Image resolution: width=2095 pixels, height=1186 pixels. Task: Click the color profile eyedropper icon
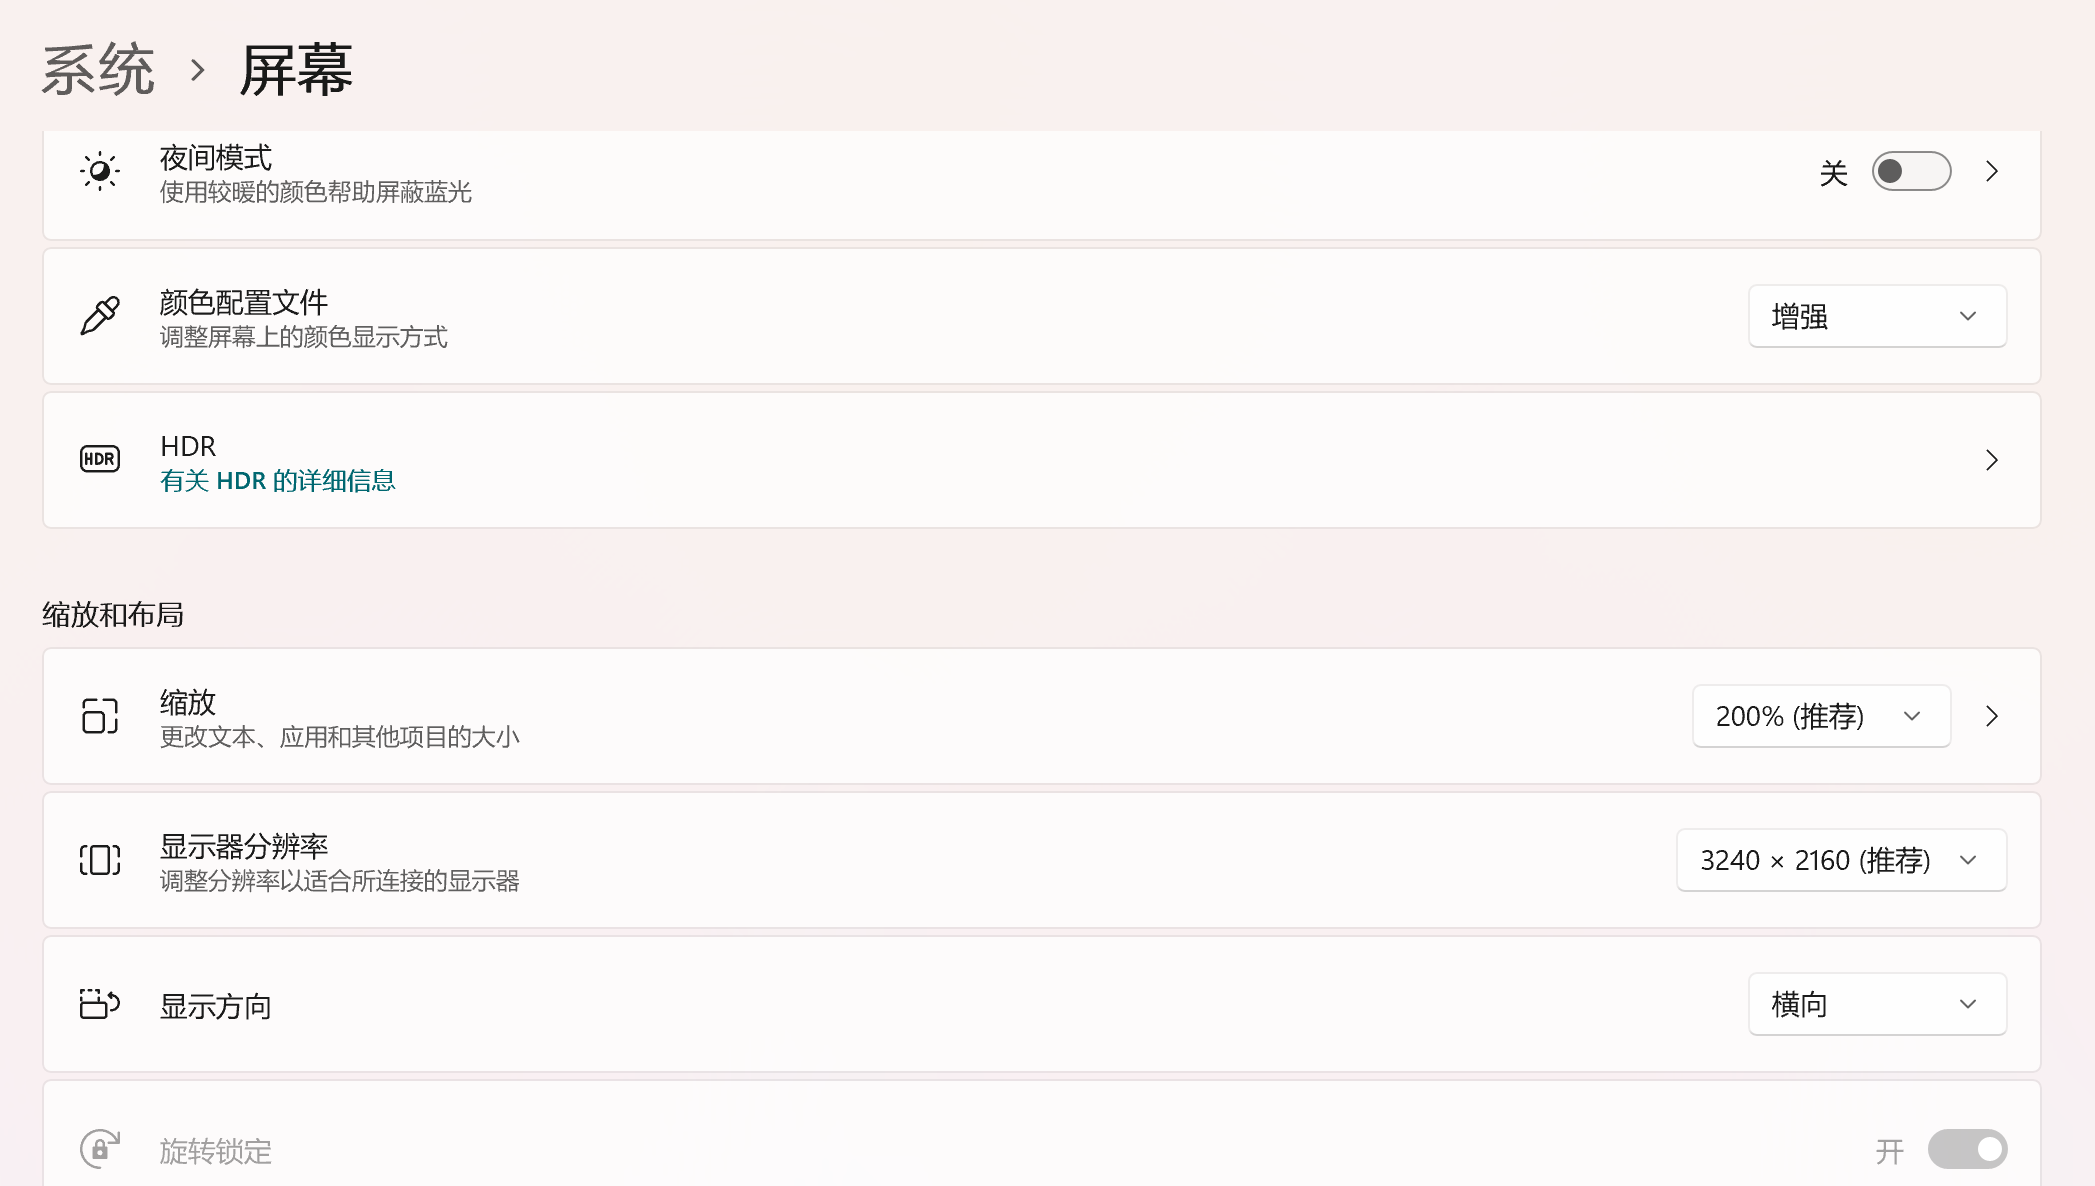tap(100, 316)
